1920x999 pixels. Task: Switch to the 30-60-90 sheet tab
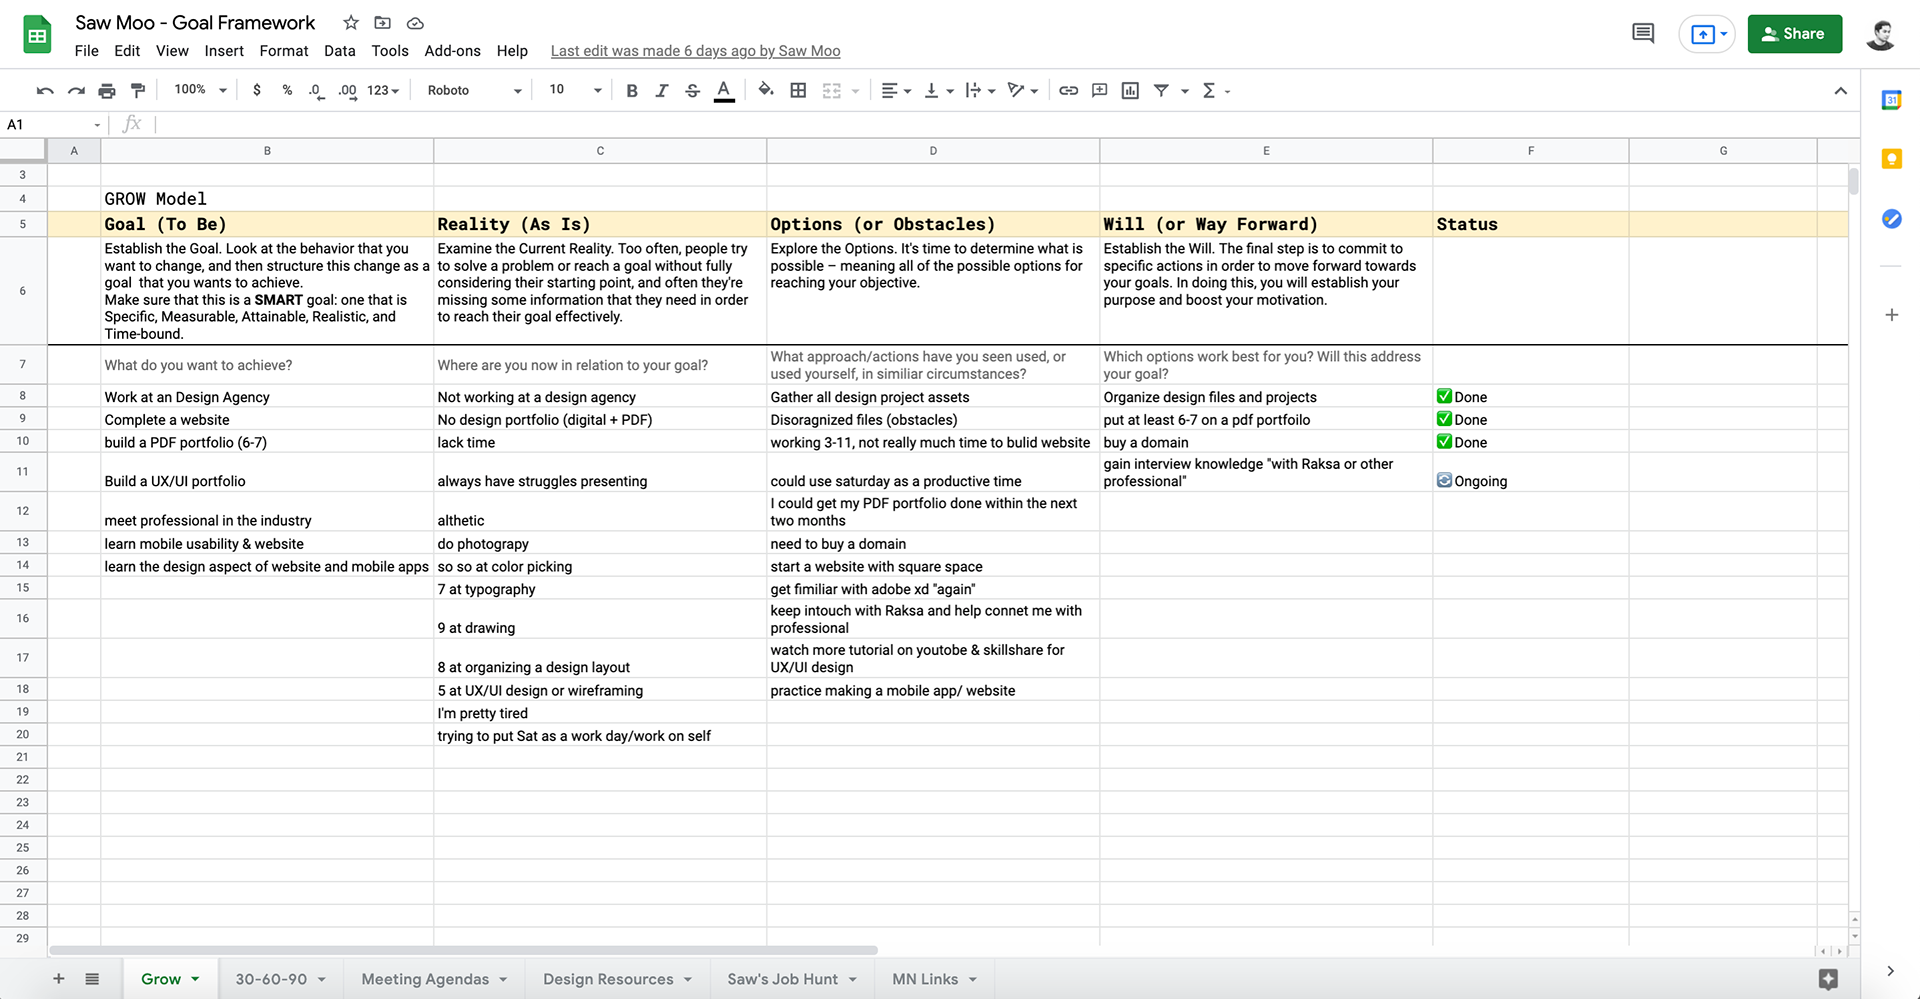280,979
